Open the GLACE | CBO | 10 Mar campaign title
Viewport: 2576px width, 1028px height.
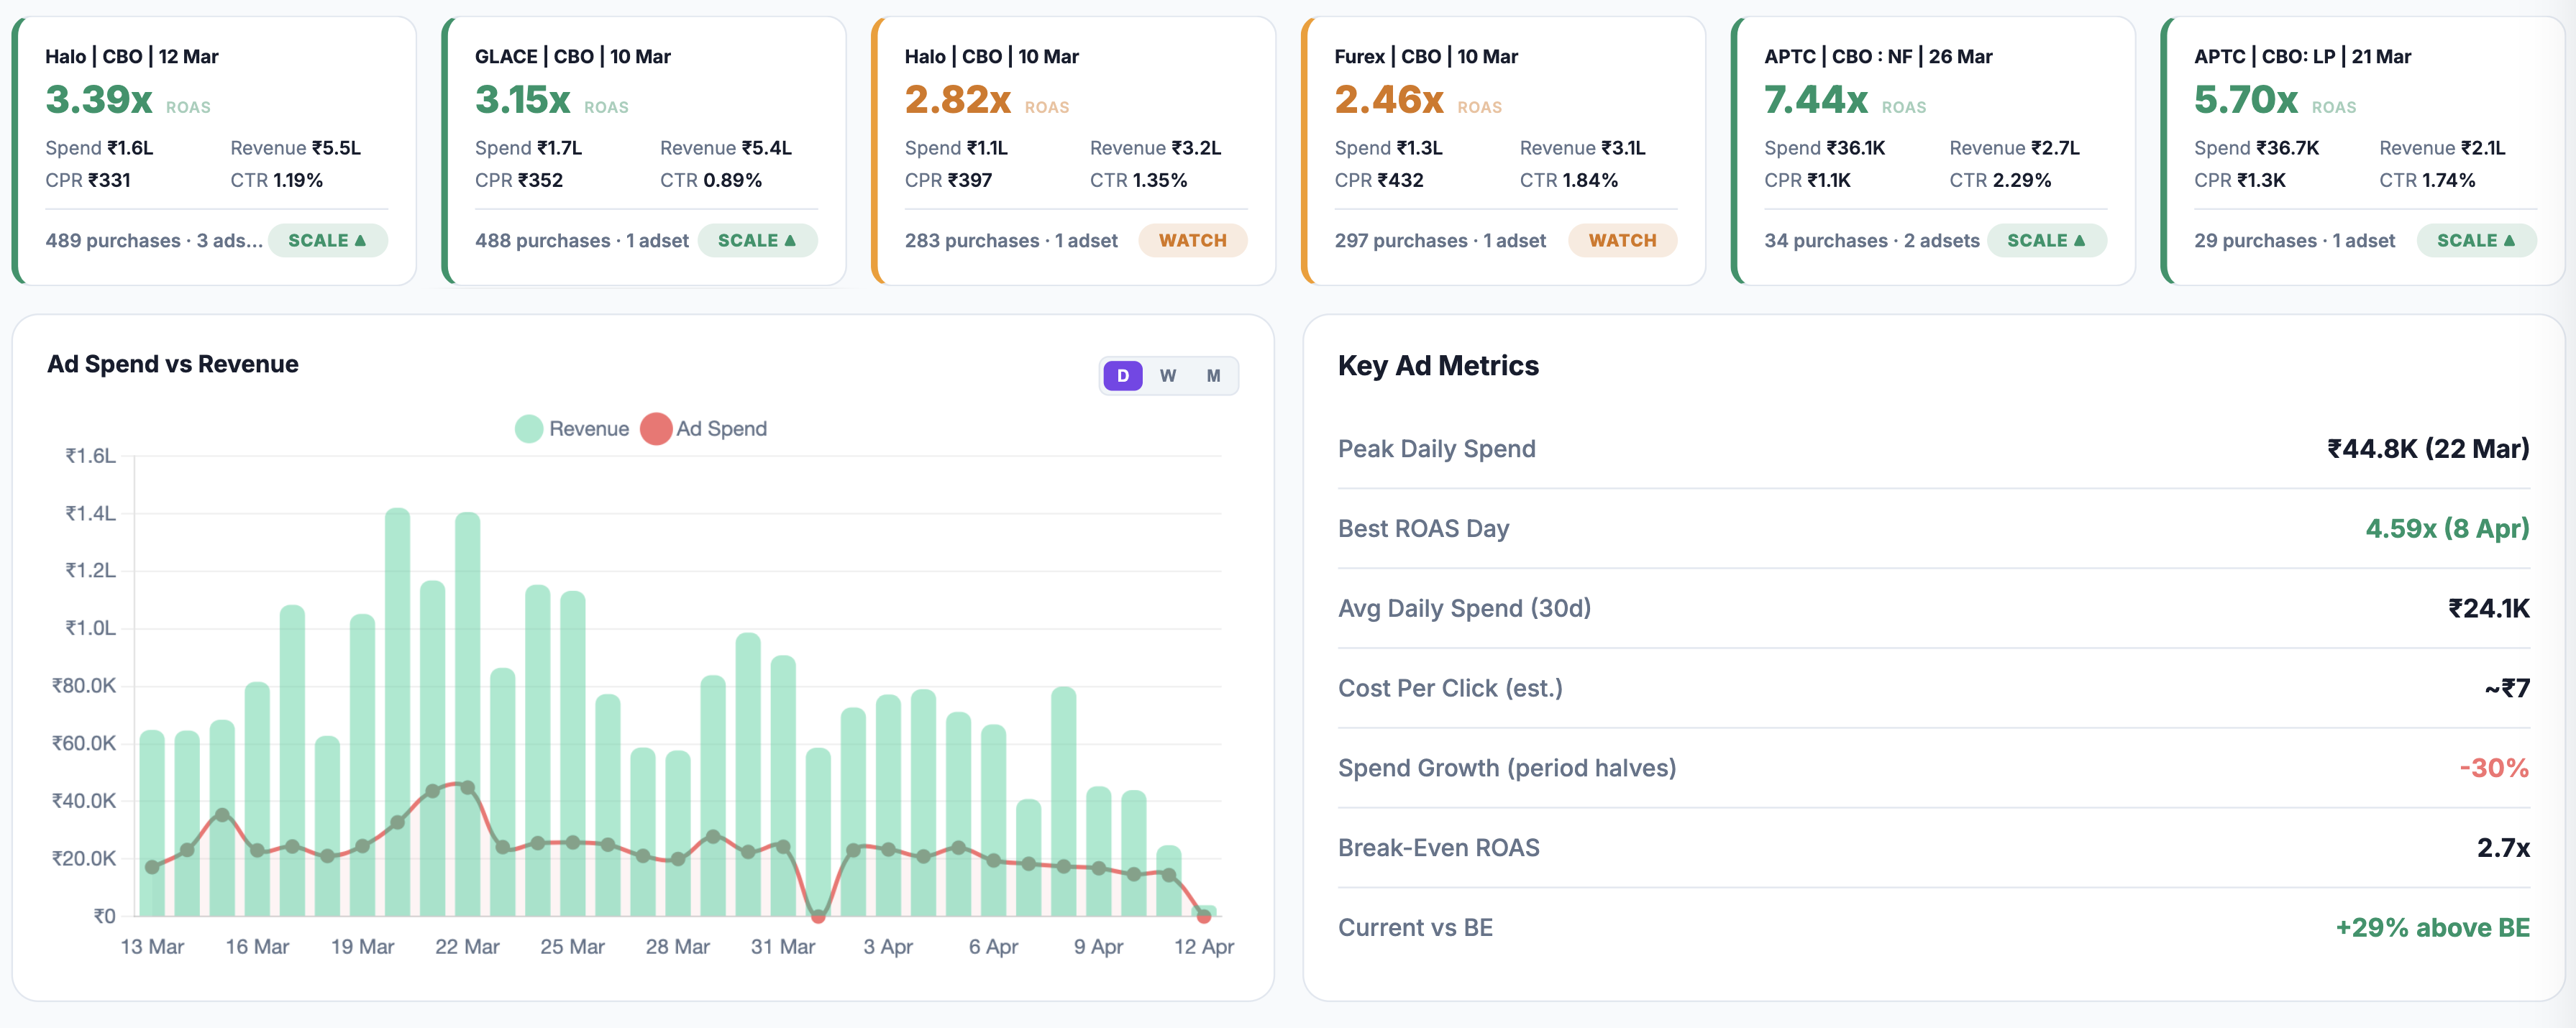tap(573, 57)
